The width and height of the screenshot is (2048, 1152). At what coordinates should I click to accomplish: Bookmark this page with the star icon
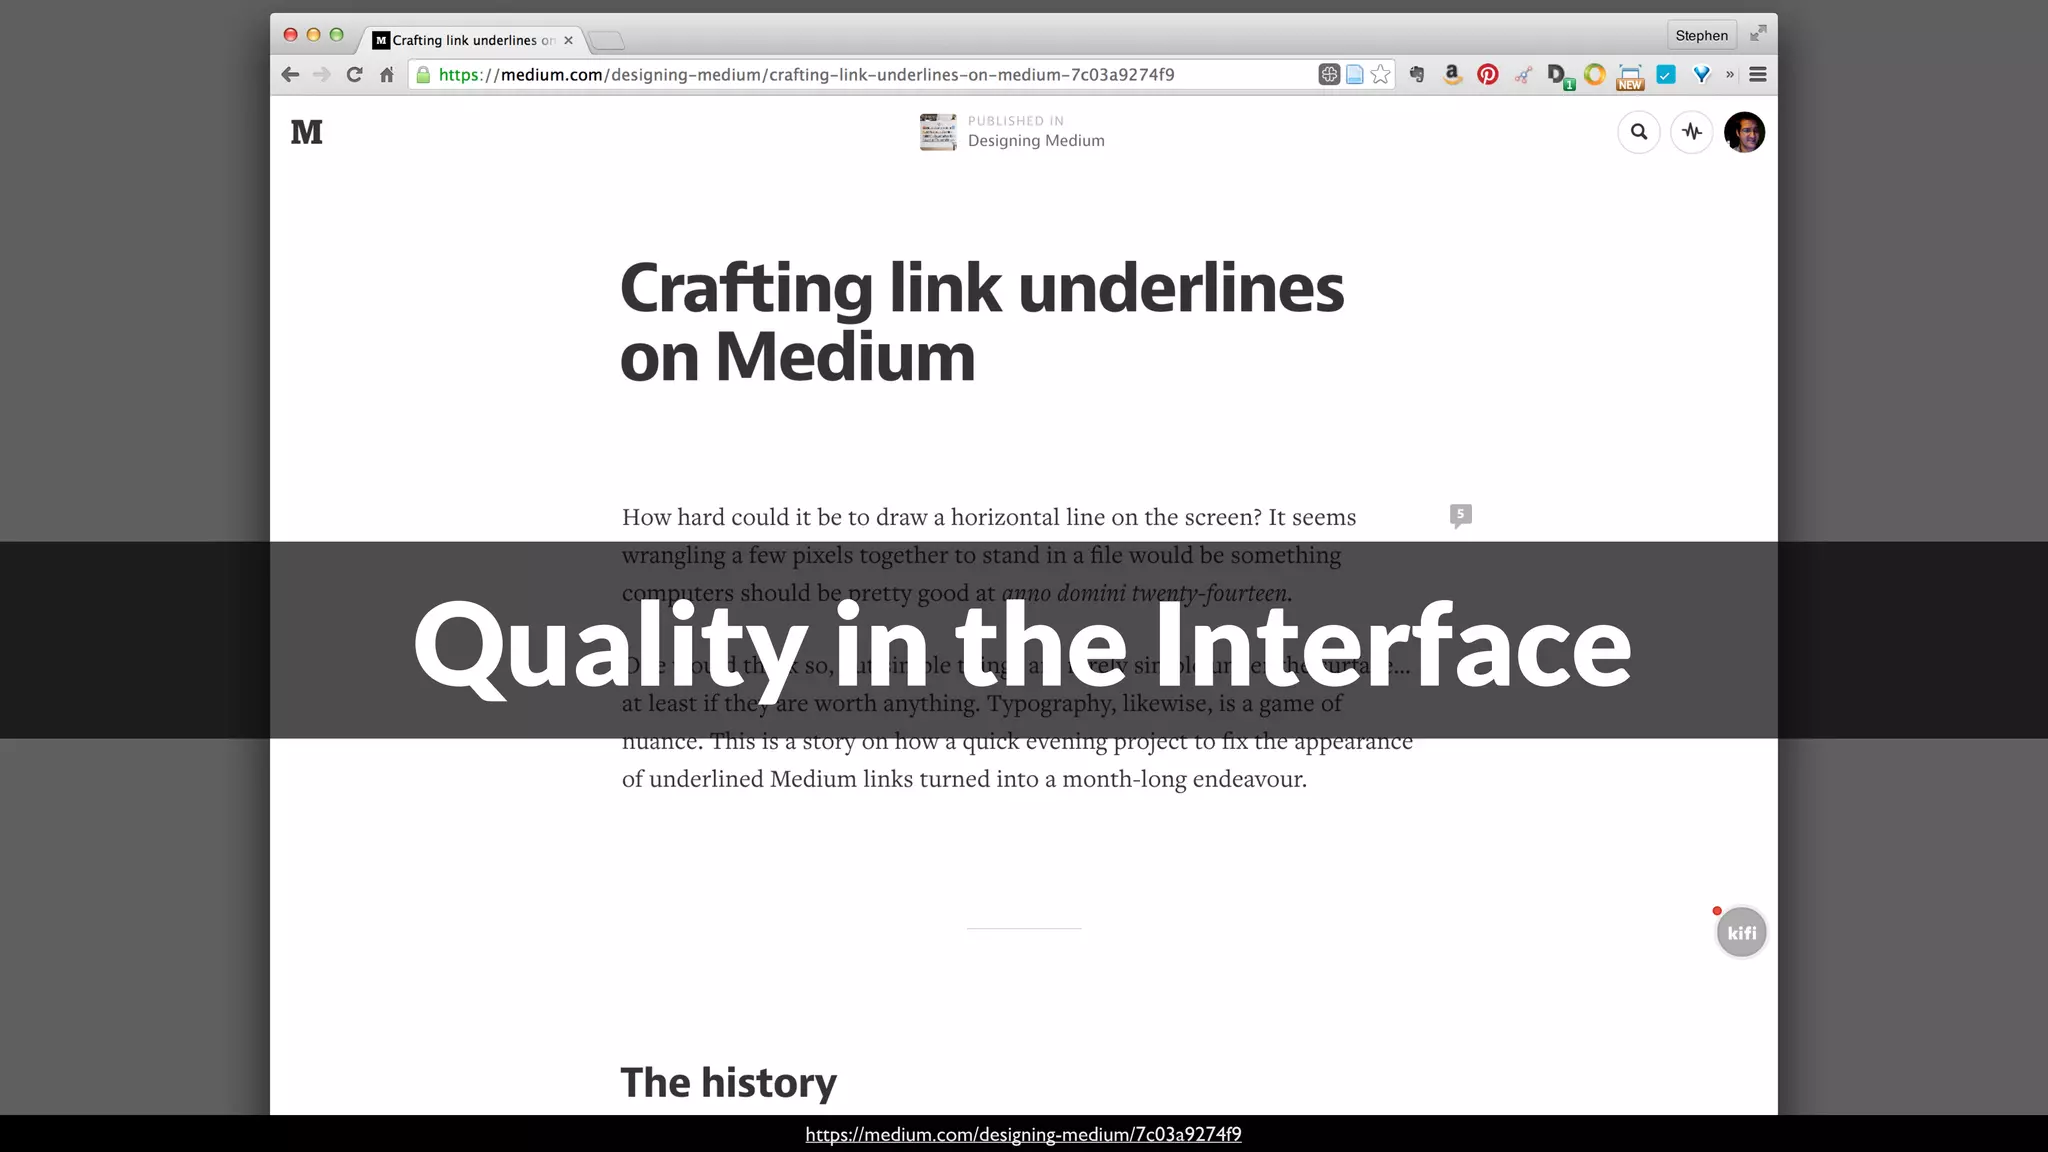pos(1380,74)
